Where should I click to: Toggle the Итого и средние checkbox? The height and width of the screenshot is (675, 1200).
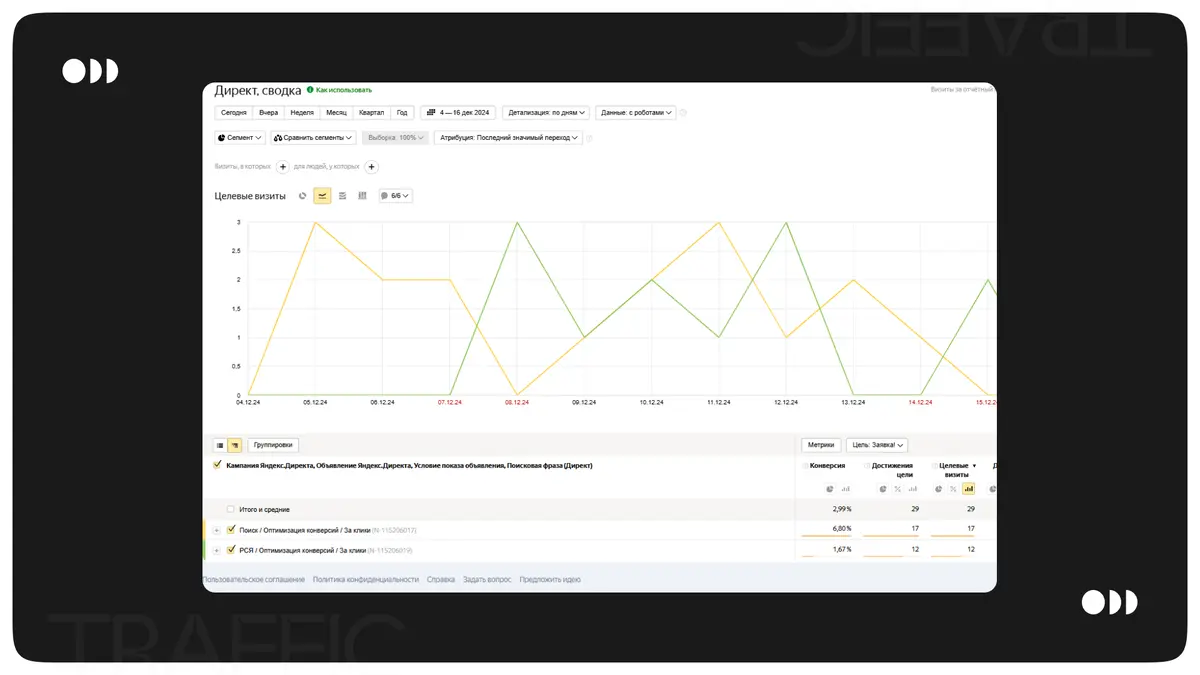tap(231, 509)
